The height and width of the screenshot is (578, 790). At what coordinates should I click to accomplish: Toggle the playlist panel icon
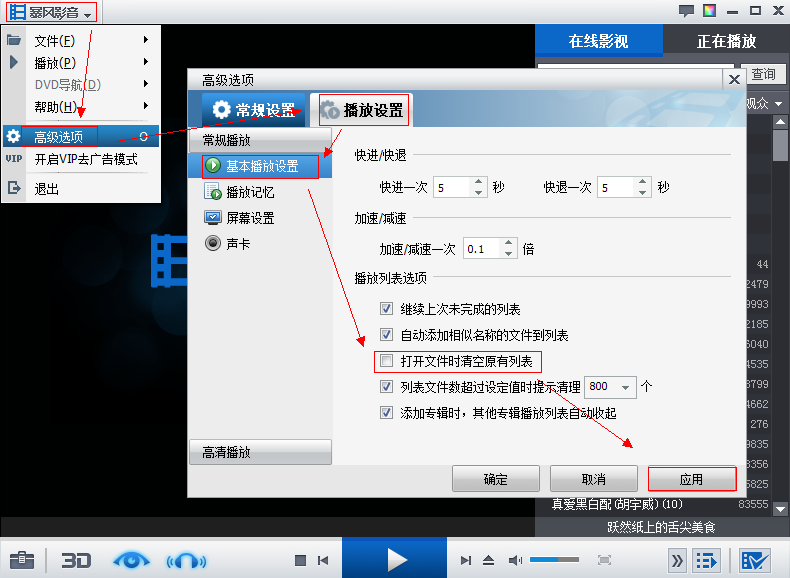click(706, 560)
